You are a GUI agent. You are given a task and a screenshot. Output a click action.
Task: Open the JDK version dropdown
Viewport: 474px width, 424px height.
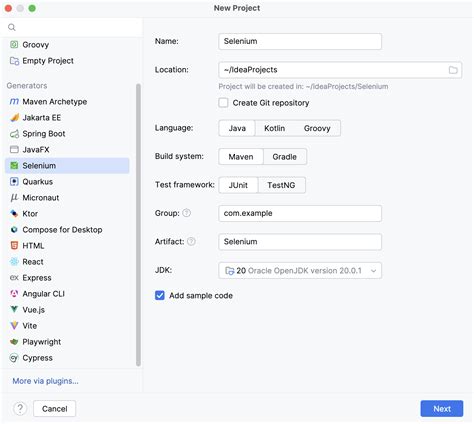(x=300, y=271)
